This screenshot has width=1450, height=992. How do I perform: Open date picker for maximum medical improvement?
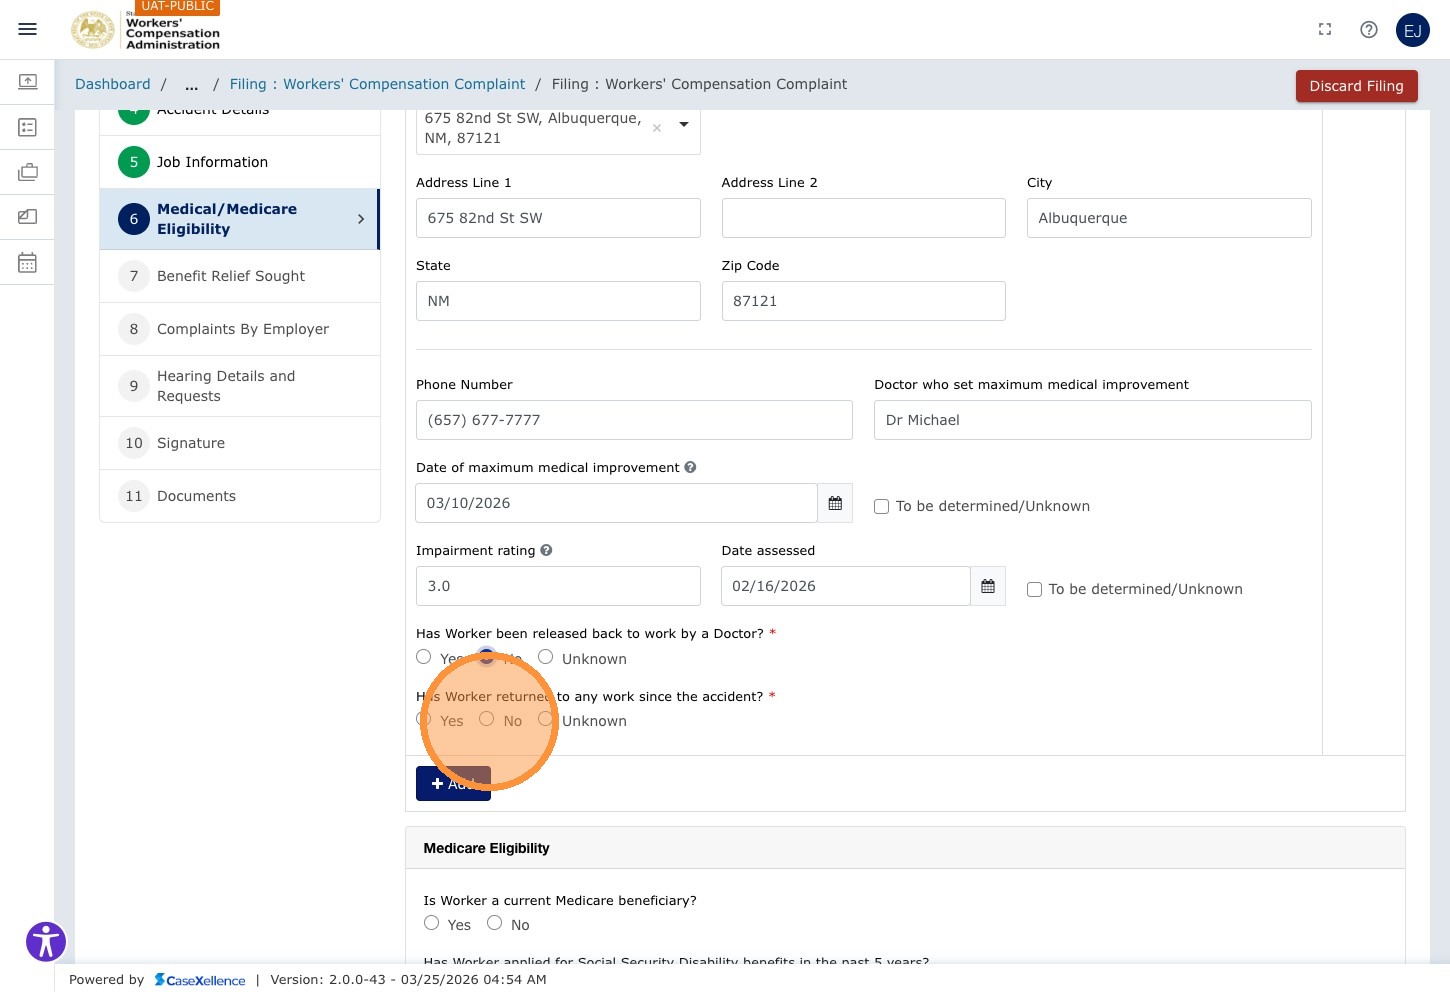pos(835,503)
